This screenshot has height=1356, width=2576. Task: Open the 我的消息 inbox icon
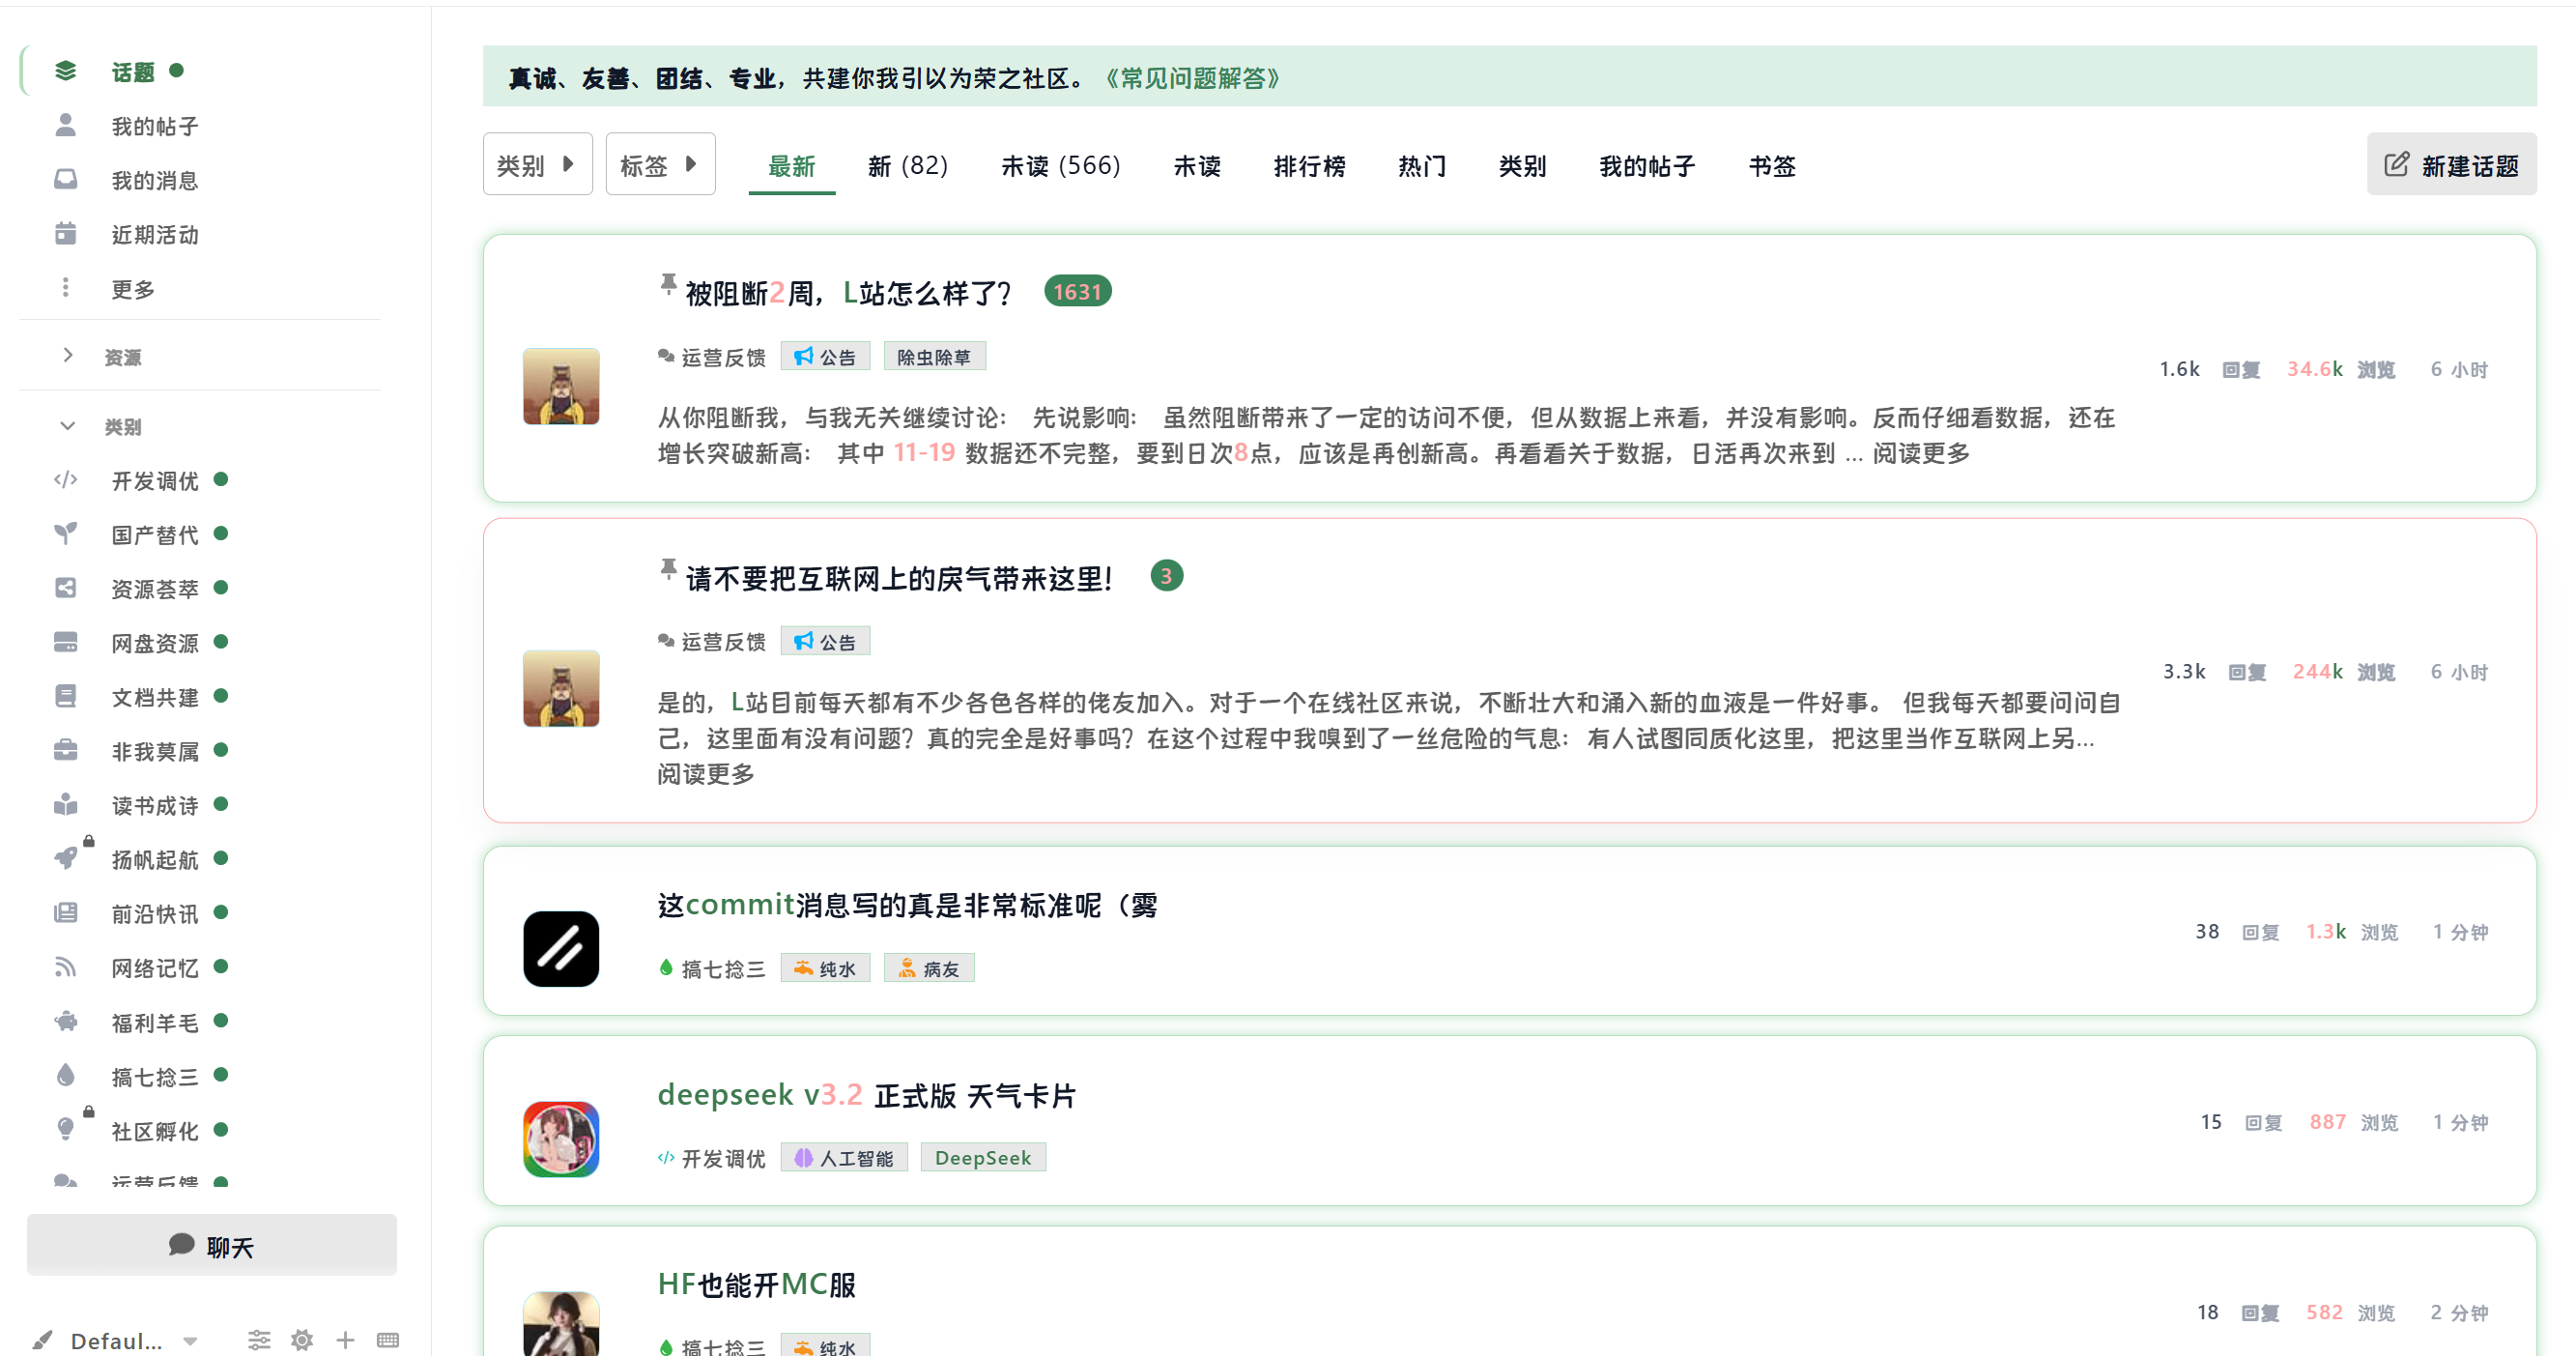66,180
